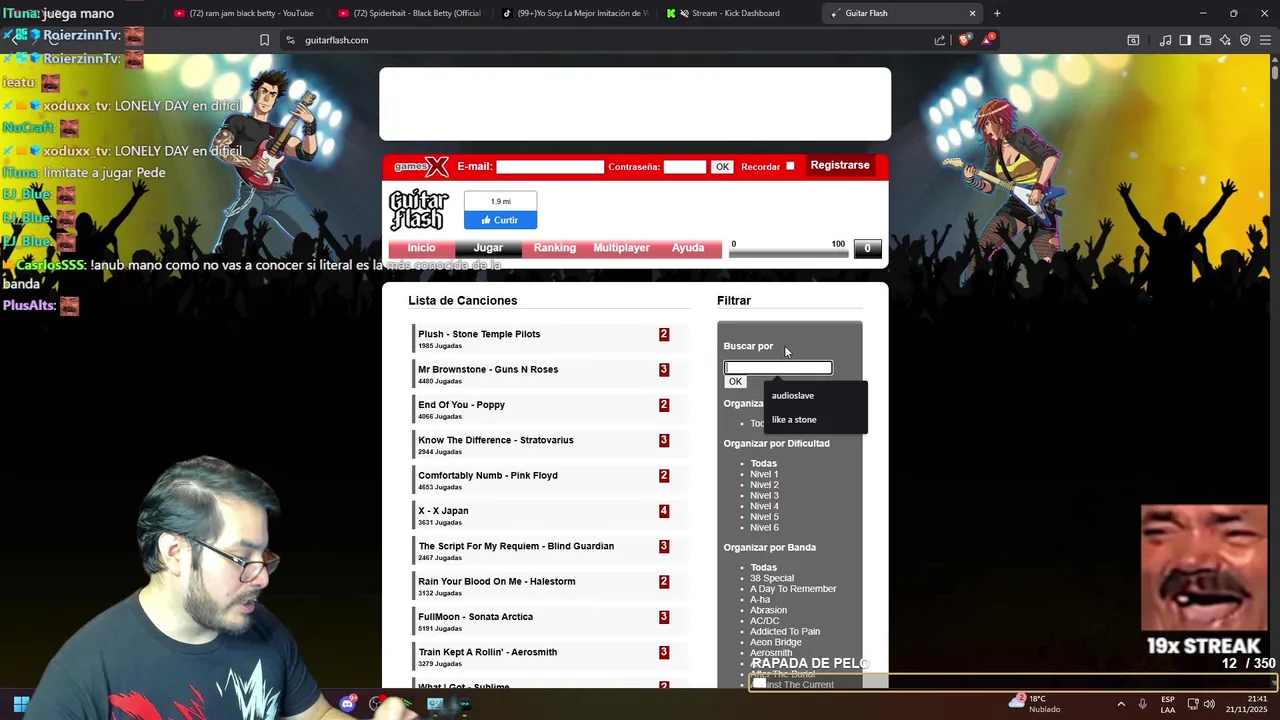
Task: Click the Guitar Flash logo
Action: coord(419,210)
